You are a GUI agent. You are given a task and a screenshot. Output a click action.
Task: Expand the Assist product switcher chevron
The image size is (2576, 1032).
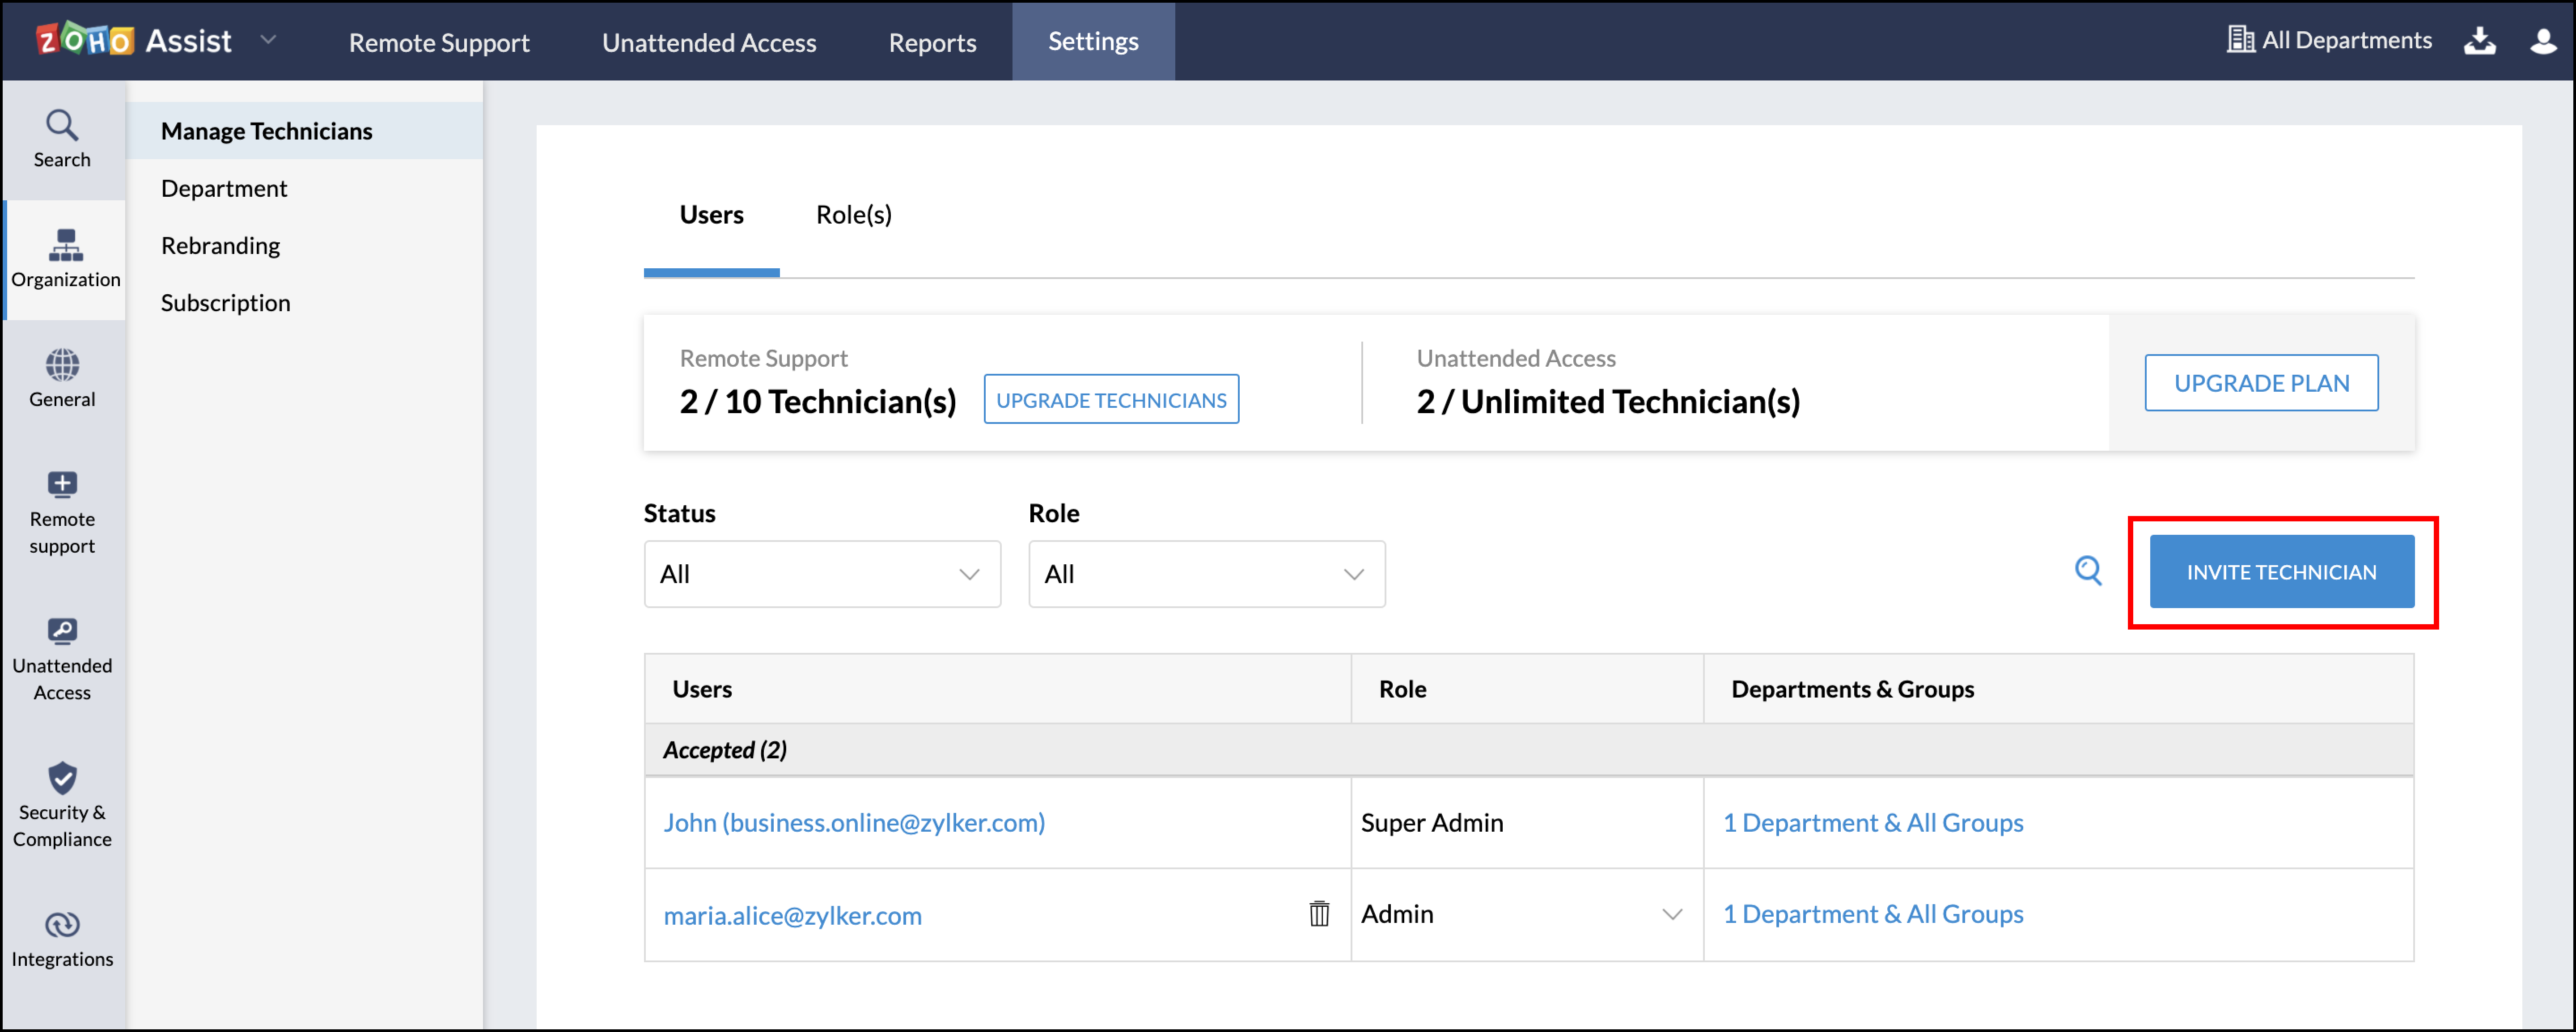click(x=268, y=40)
